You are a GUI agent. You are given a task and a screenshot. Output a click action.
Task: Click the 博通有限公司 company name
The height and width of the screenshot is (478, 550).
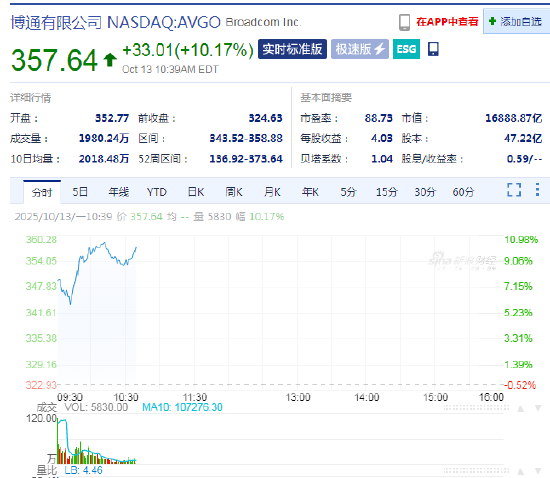[x=56, y=22]
